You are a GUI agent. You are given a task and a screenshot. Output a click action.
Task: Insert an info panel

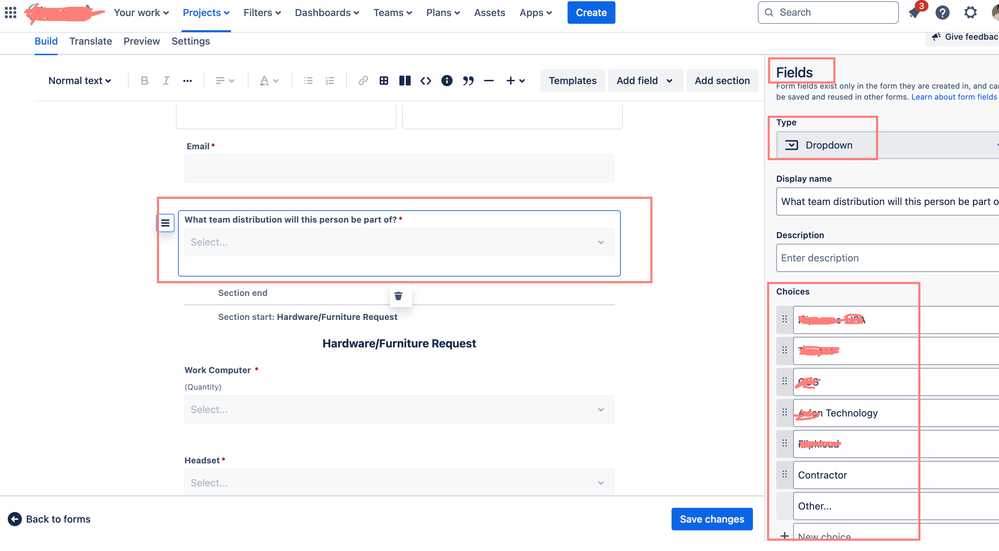point(447,81)
